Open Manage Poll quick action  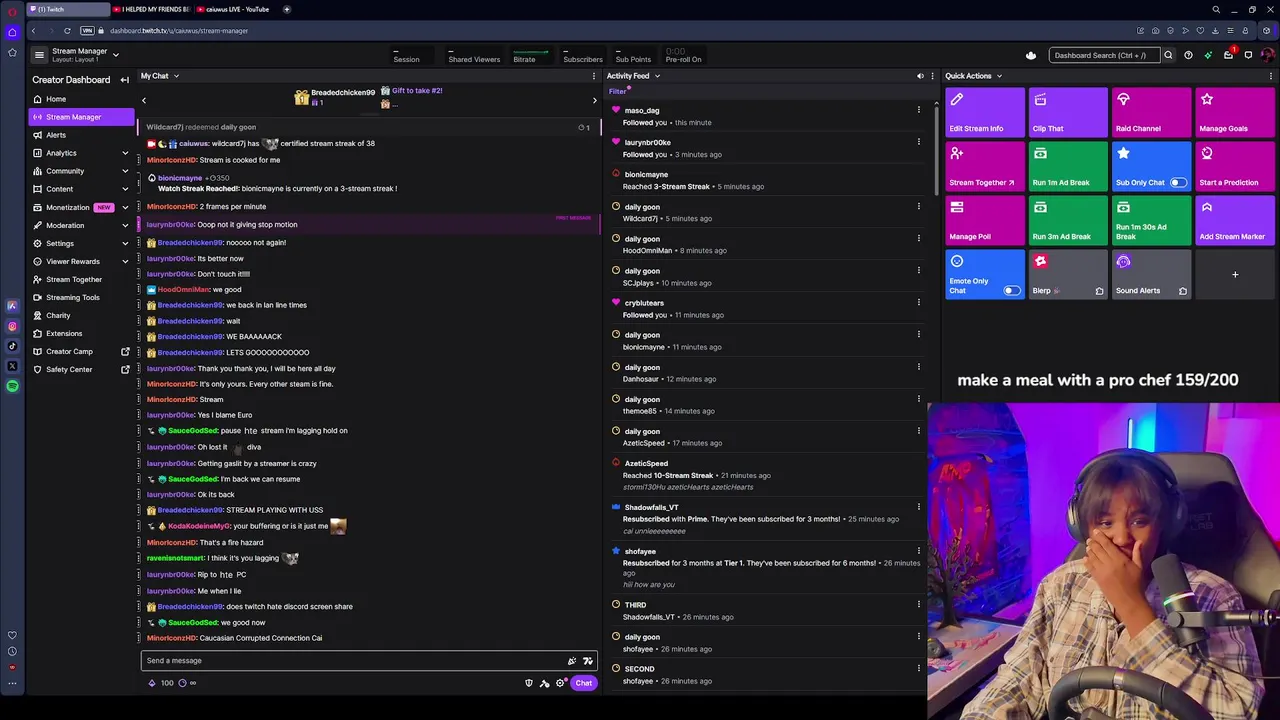click(x=985, y=220)
